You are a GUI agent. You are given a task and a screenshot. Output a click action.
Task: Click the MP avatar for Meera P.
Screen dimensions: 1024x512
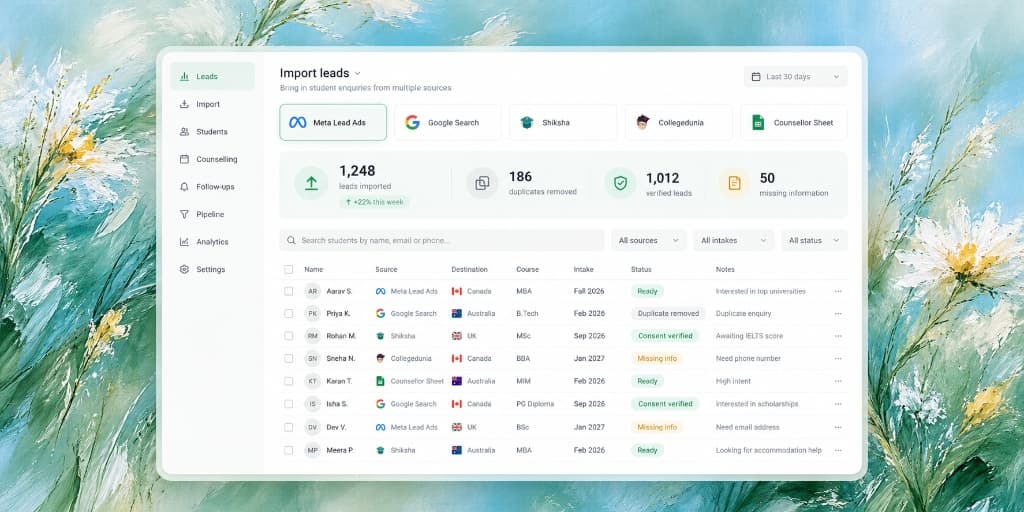[x=313, y=450]
